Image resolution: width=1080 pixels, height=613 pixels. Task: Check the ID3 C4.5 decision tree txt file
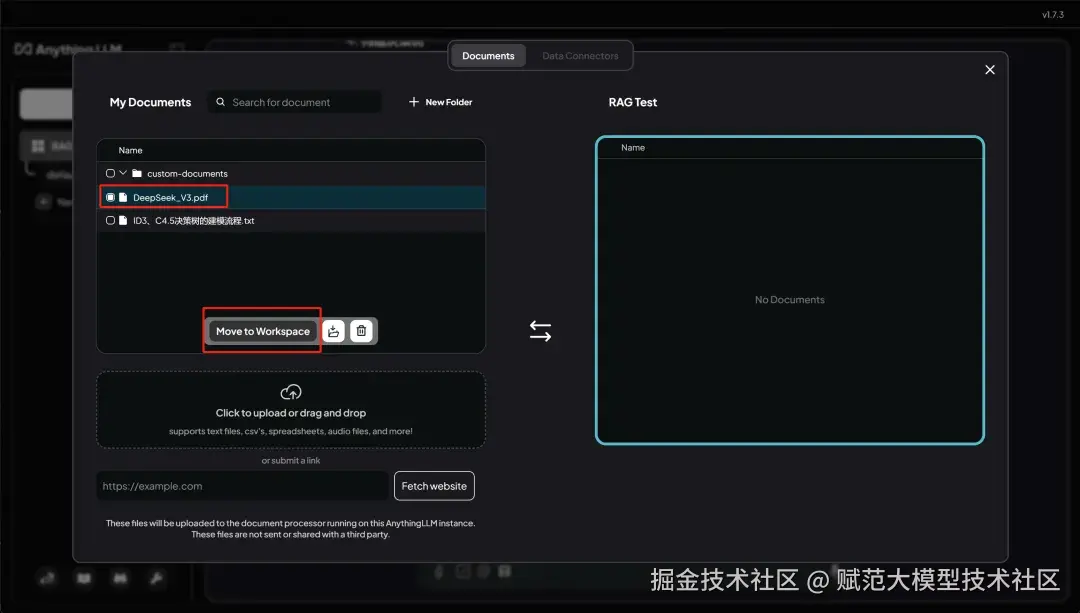pyautogui.click(x=110, y=220)
